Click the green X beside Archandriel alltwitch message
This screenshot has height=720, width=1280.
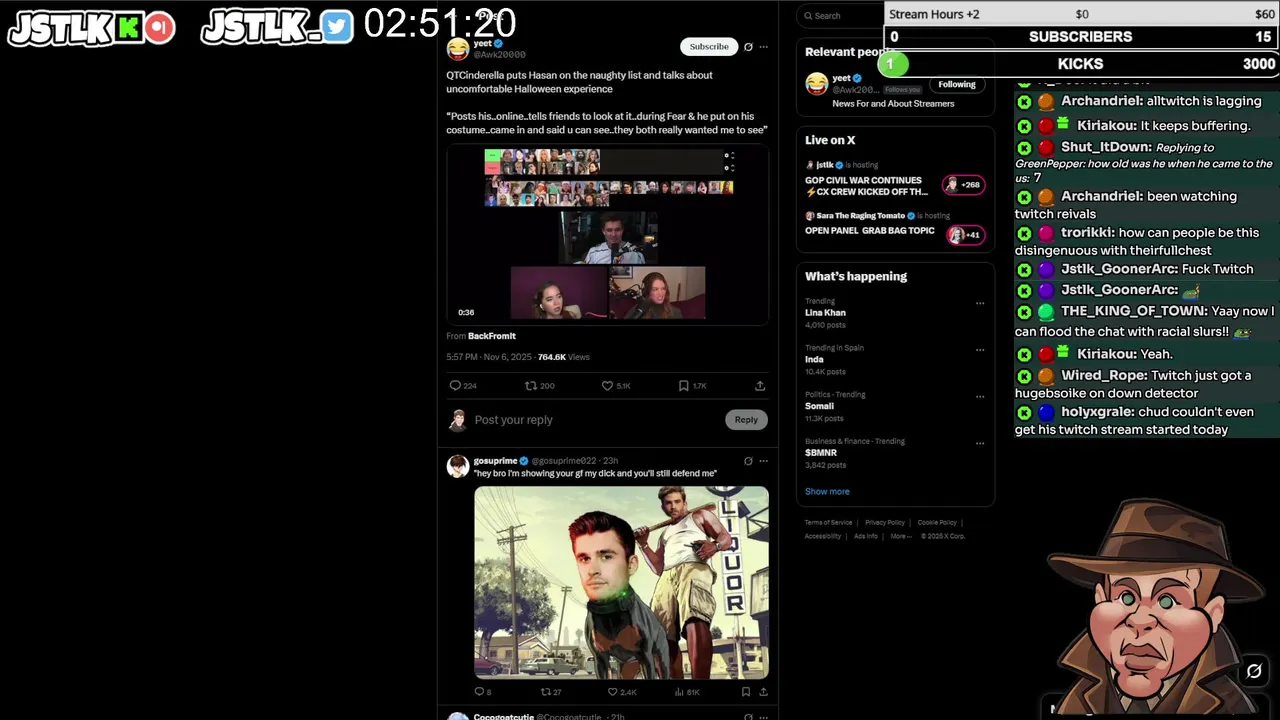click(x=1024, y=102)
